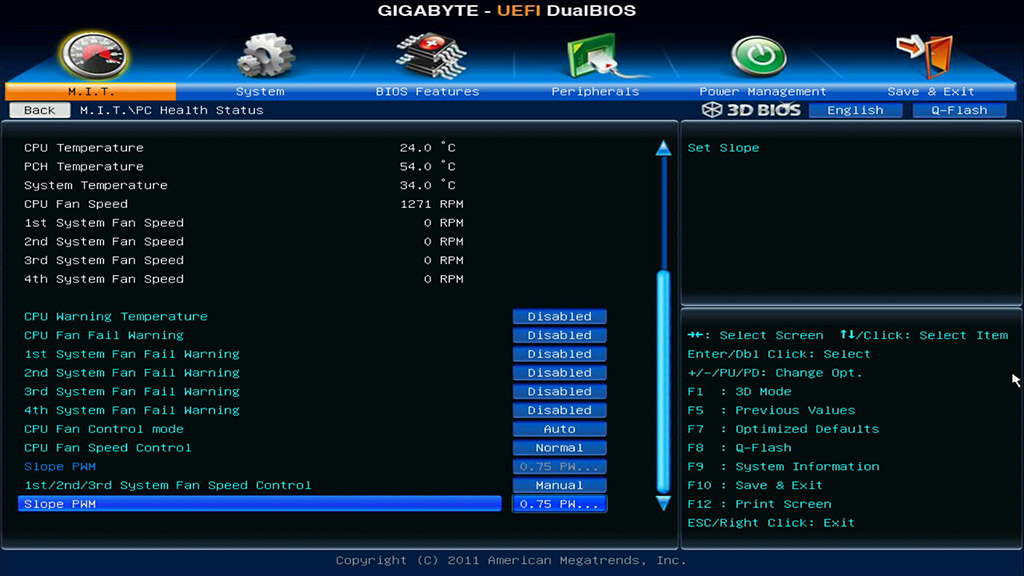Open CPU Fan Control mode Auto option
The height and width of the screenshot is (576, 1024).
[x=560, y=429]
